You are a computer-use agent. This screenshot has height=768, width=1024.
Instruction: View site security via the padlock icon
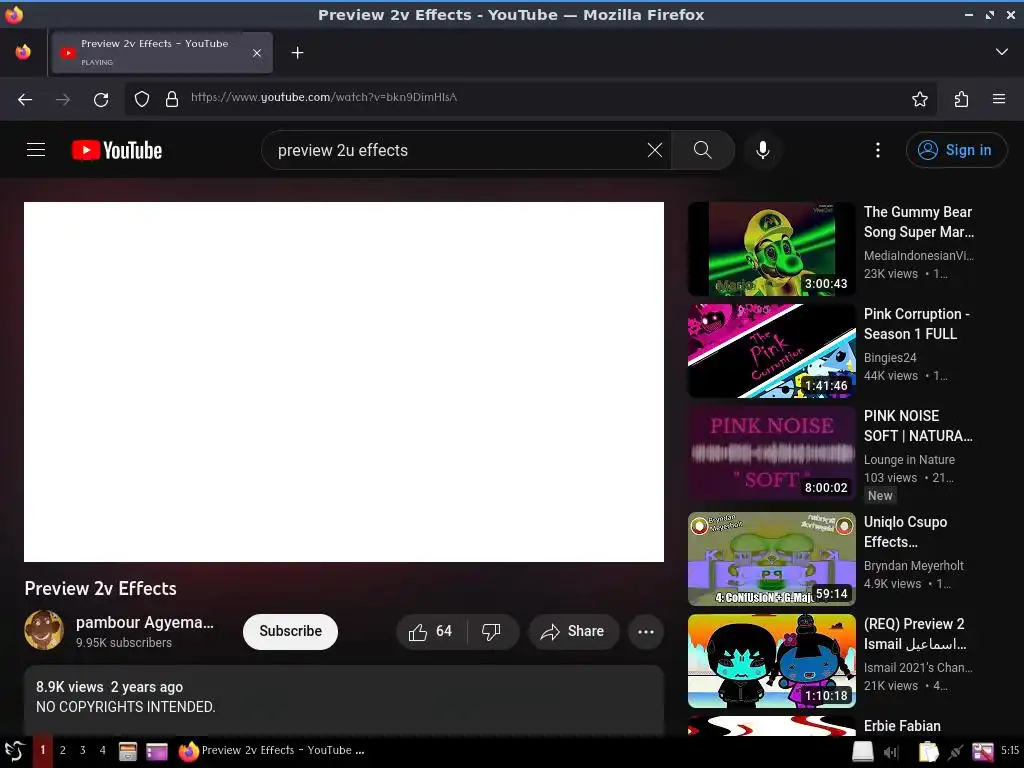click(172, 99)
